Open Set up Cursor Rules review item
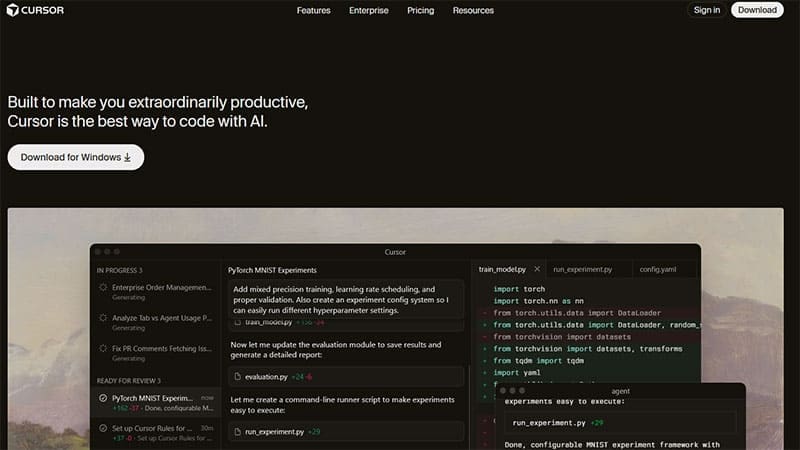The image size is (800, 450). tap(156, 433)
